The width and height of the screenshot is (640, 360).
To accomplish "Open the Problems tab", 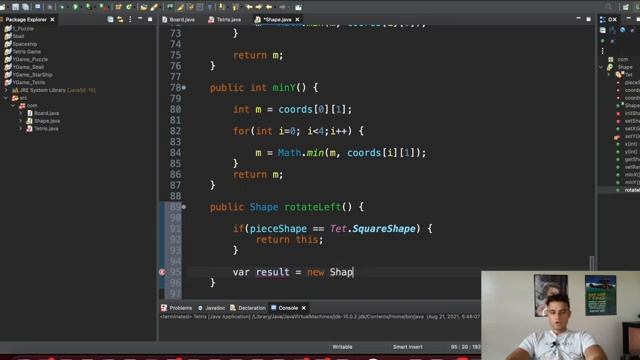I will (x=176, y=308).
